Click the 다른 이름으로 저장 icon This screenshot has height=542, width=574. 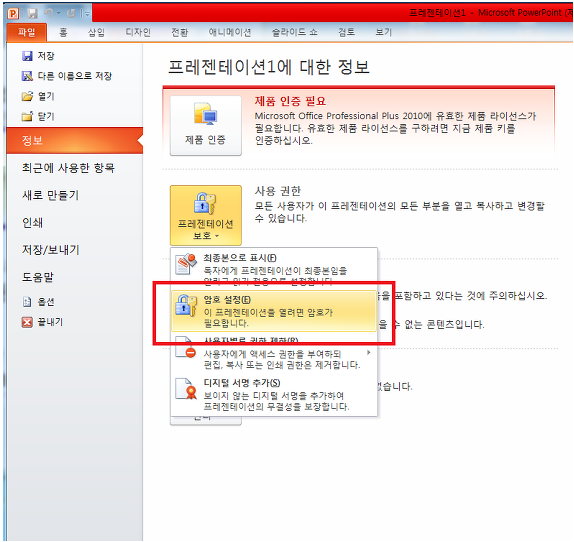click(x=27, y=76)
